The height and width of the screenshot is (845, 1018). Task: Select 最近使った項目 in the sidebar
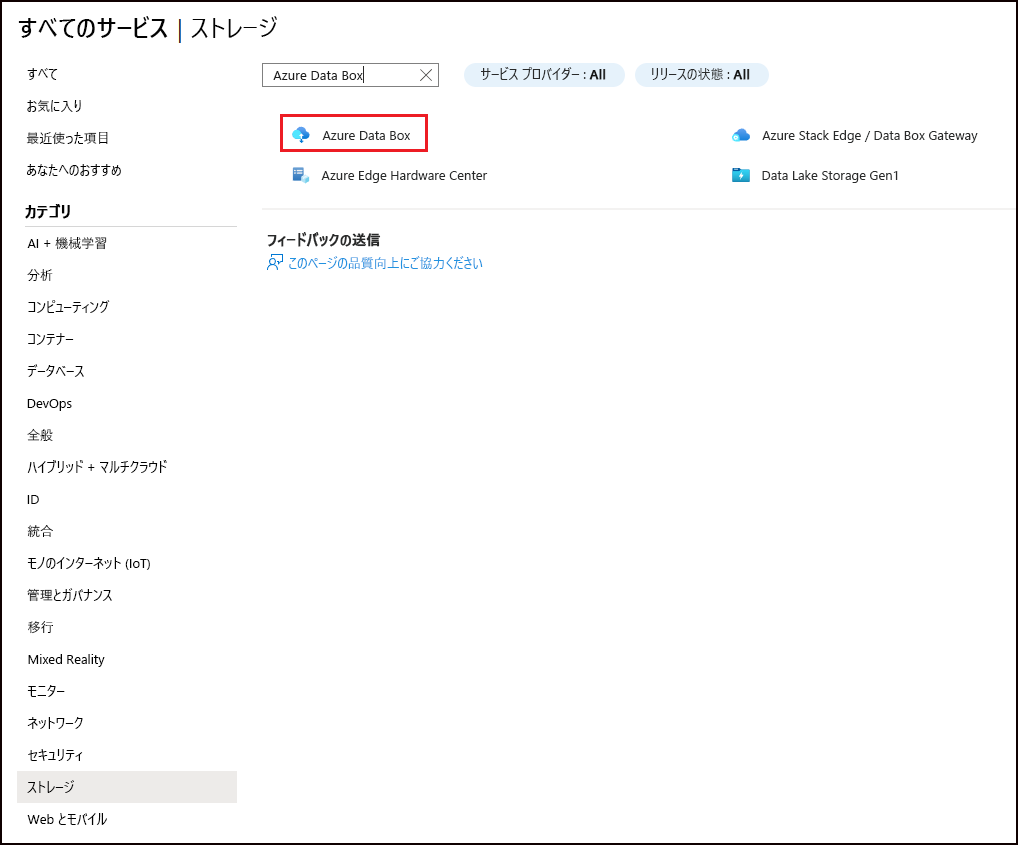click(x=68, y=138)
